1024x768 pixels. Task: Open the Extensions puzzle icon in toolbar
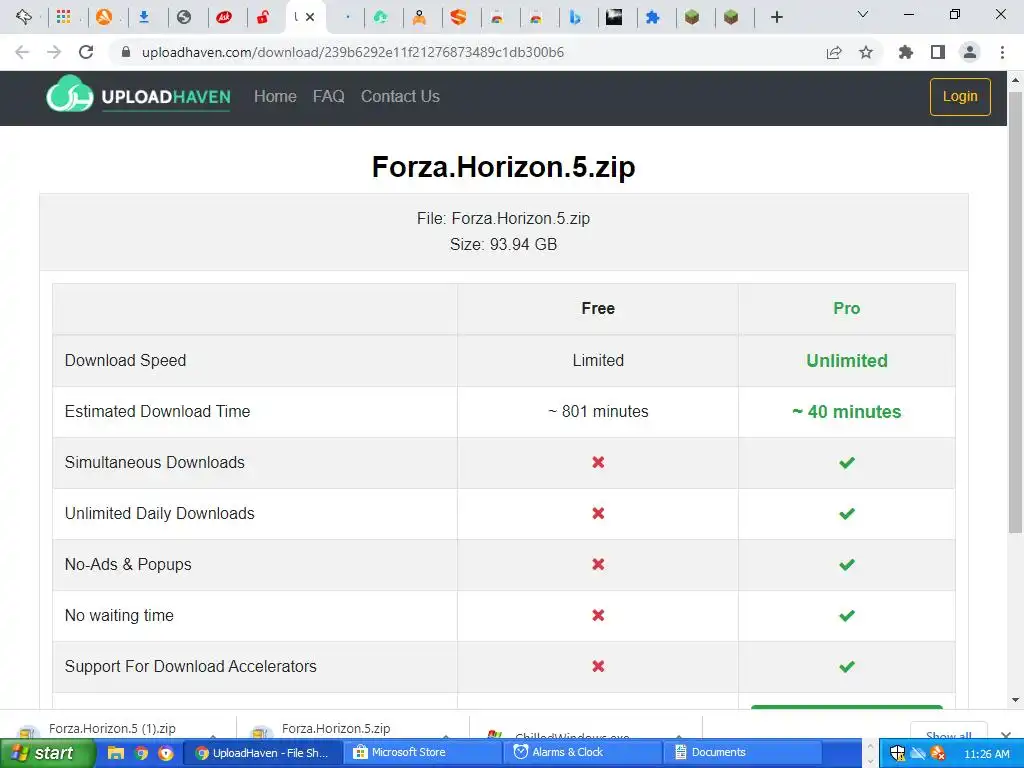(905, 52)
